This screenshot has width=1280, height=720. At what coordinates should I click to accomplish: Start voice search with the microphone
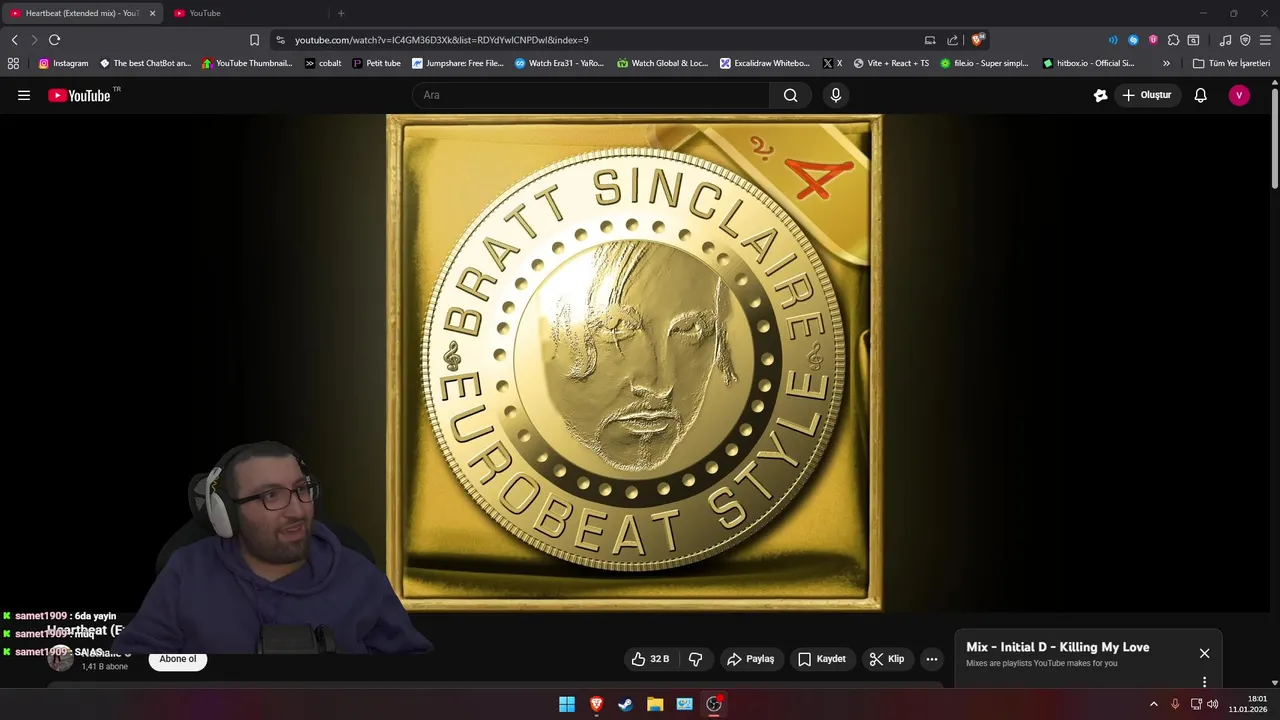click(x=836, y=95)
